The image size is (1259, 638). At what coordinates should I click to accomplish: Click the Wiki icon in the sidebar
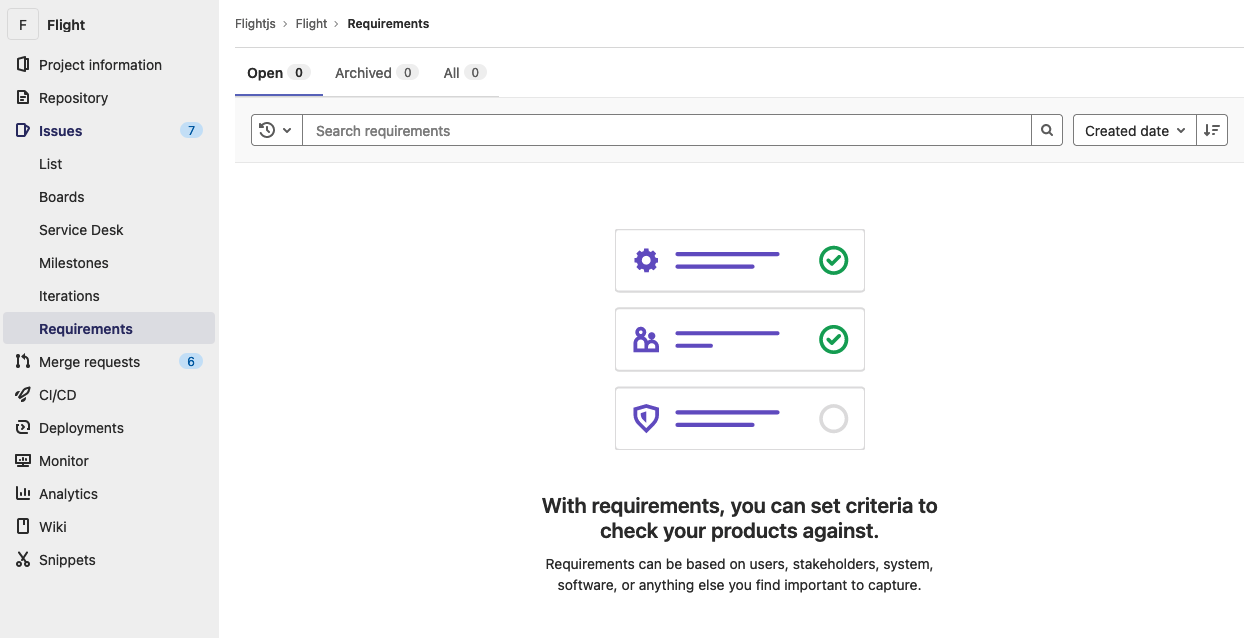point(21,526)
